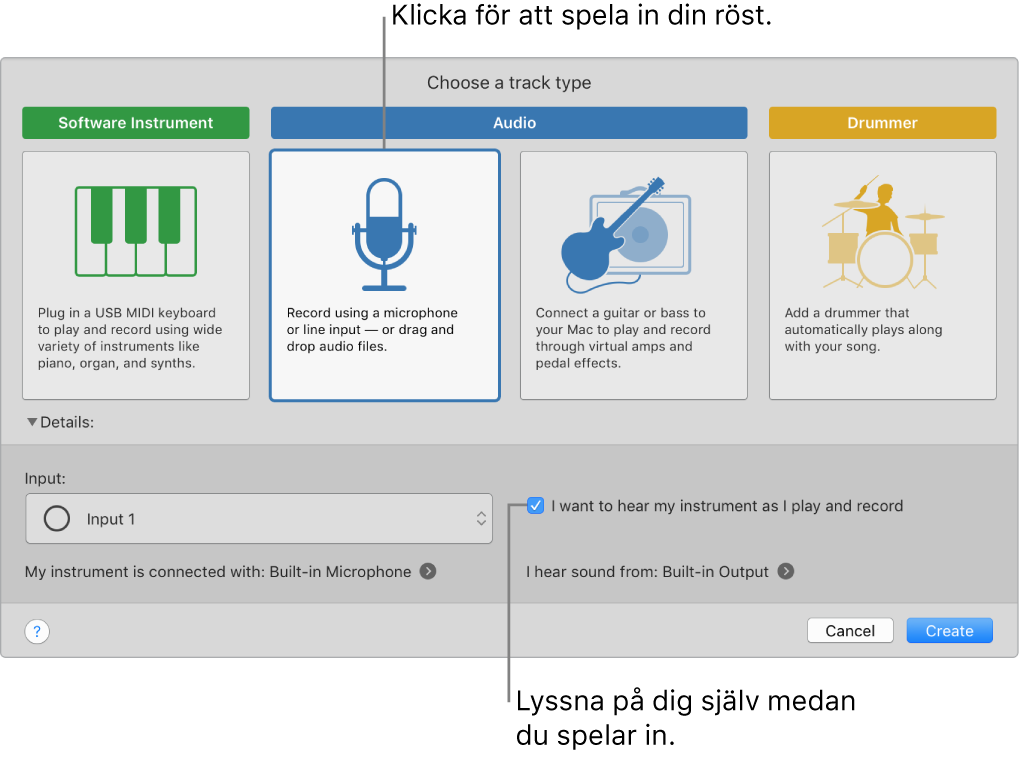Open the Help question mark icon
This screenshot has width=1021, height=758.
tap(36, 631)
